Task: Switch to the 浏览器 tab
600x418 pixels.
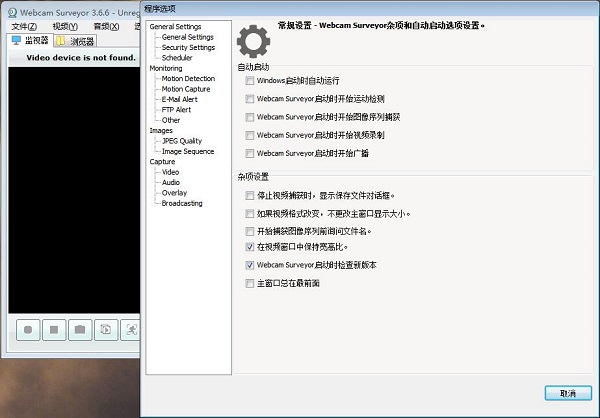Action: 75,41
